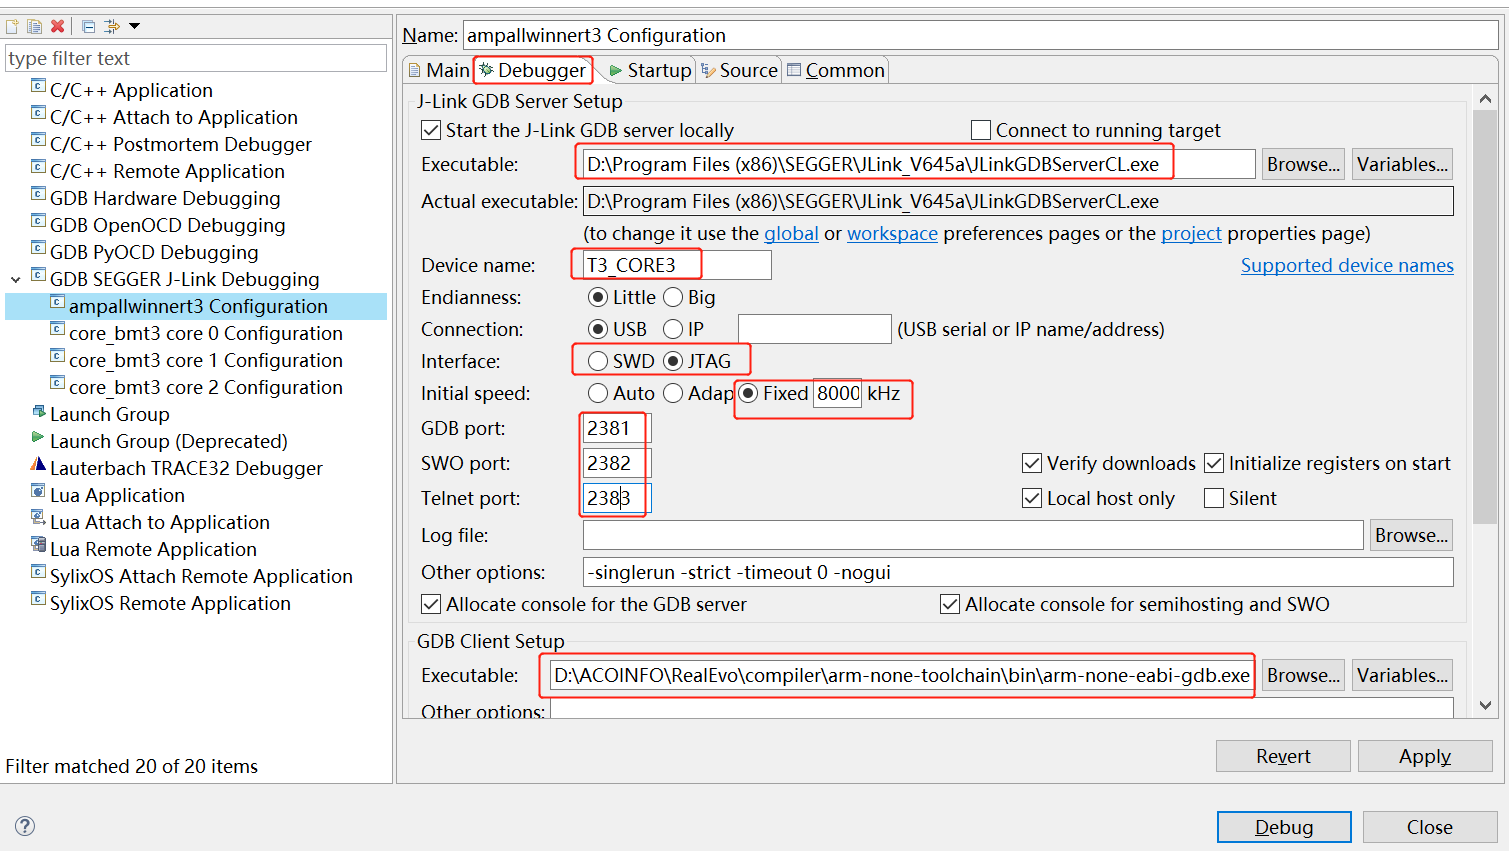Screen dimensions: 1509x851
Task: Collapse all configurations in the tree
Action: [x=88, y=26]
